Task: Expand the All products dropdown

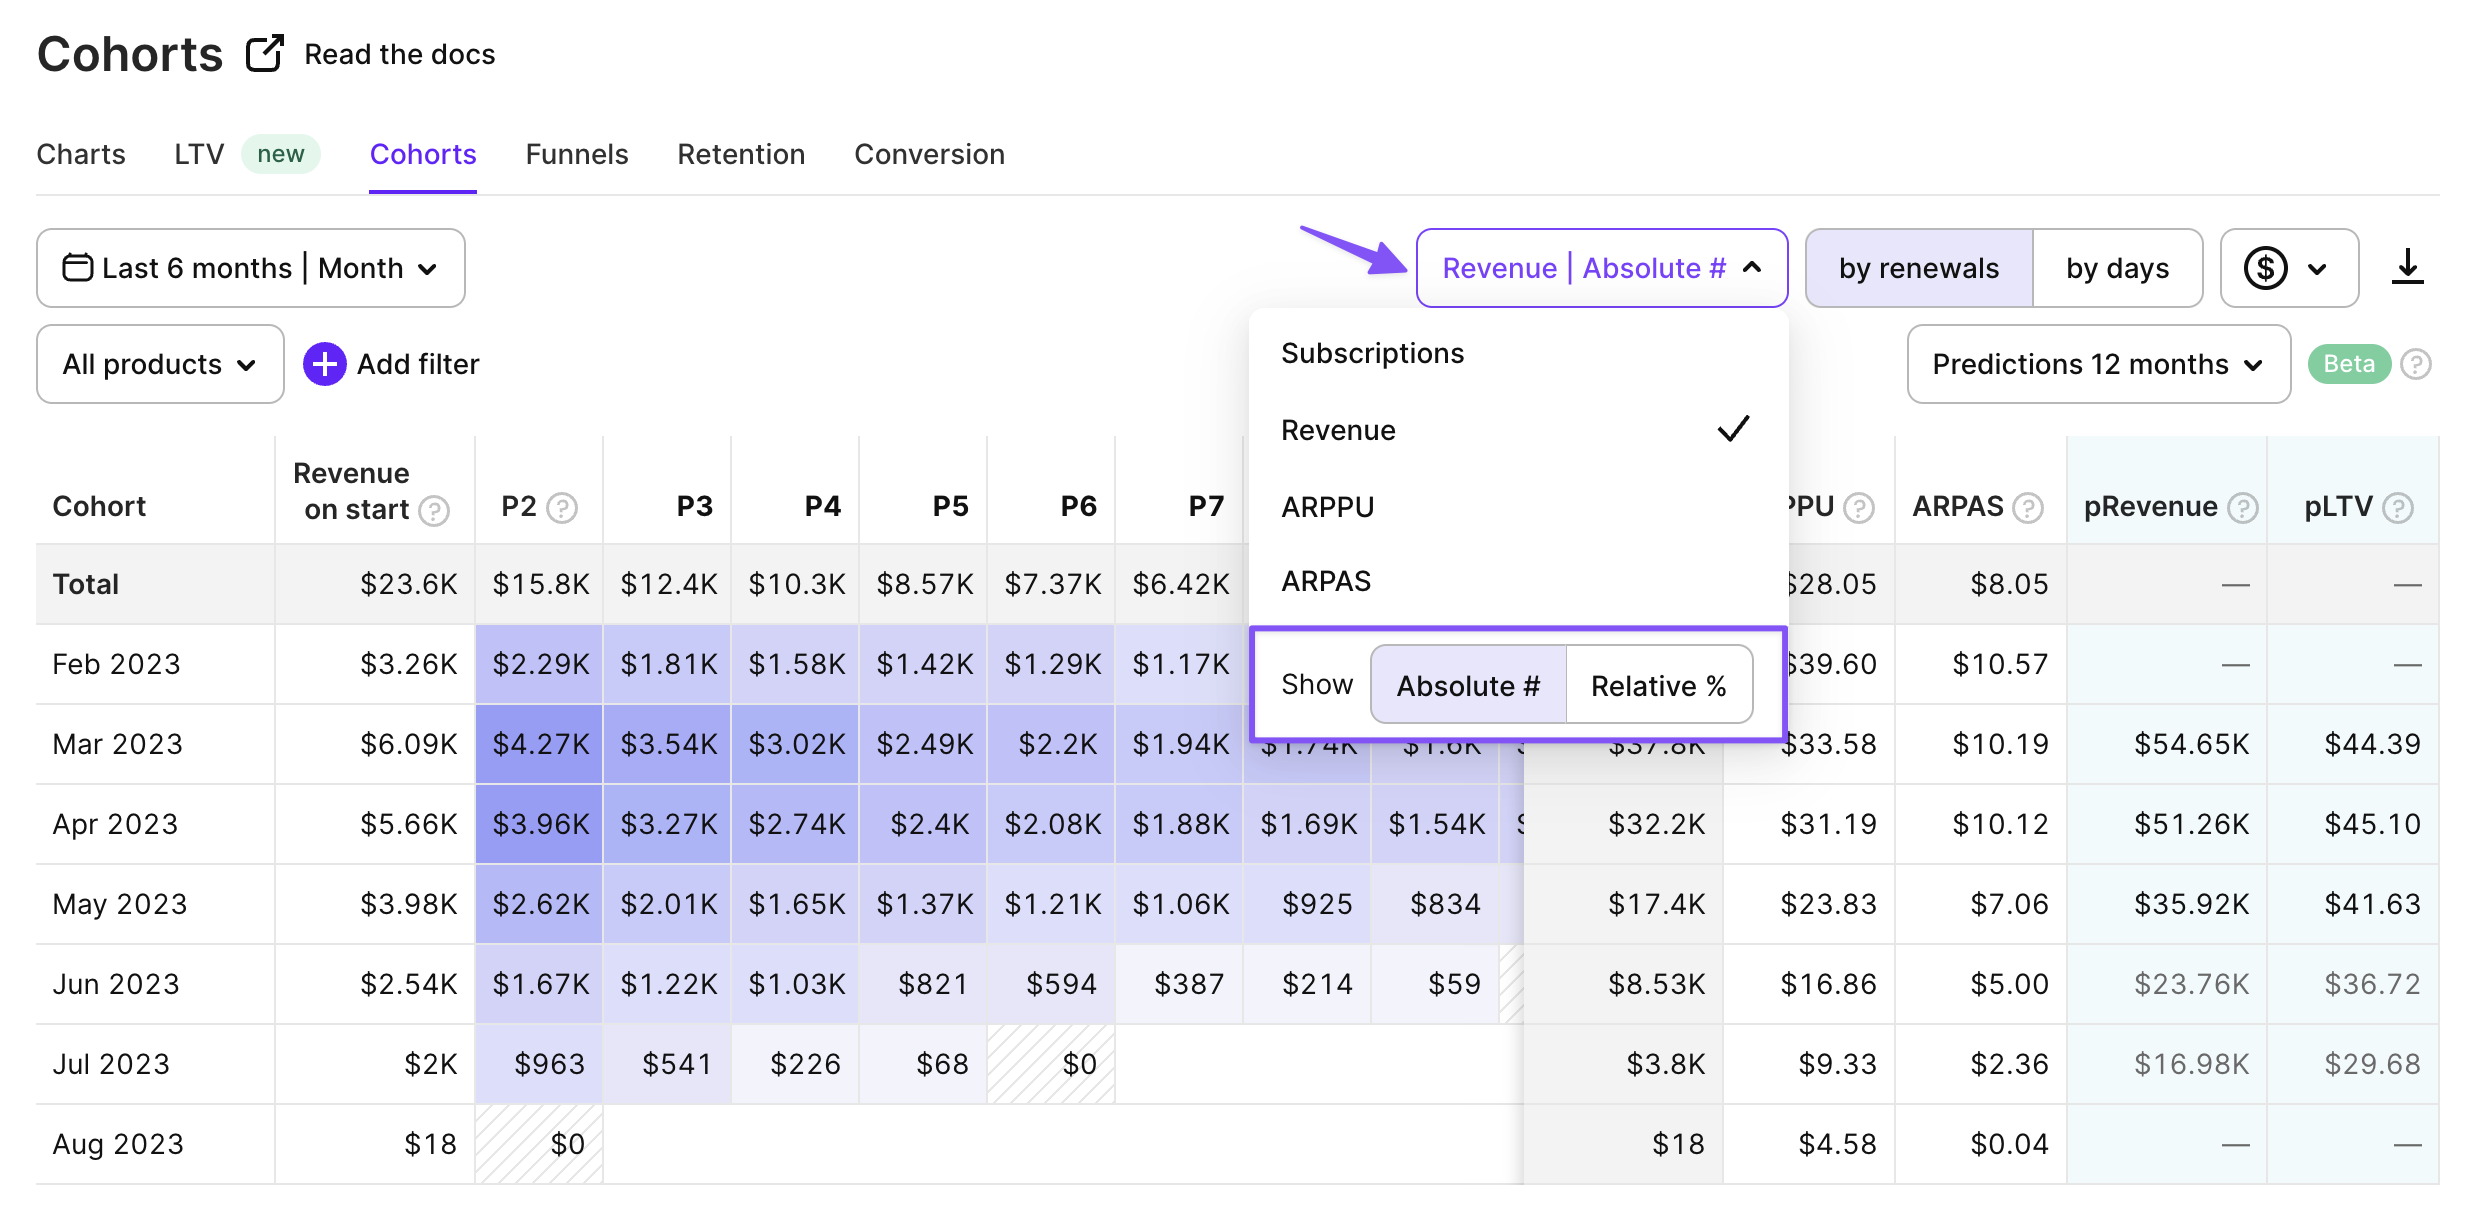Action: click(x=160, y=364)
